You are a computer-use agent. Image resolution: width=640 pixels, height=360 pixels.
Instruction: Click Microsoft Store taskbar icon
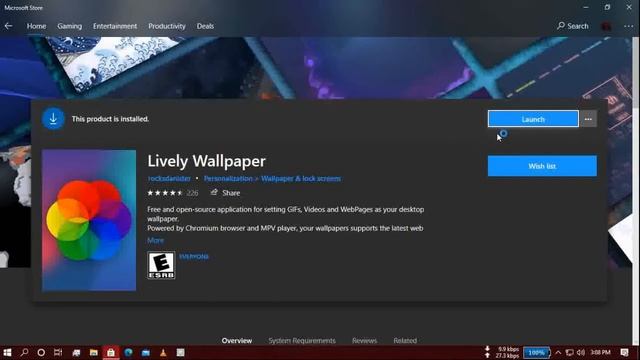pos(111,353)
